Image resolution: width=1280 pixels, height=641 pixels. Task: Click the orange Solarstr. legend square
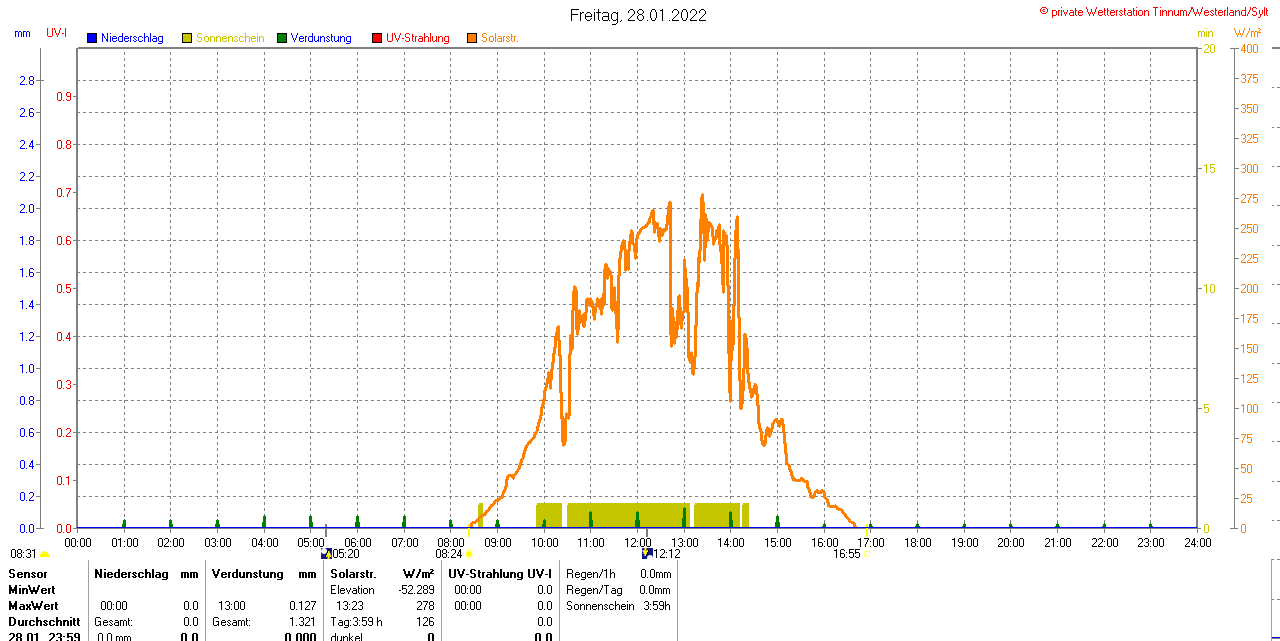[472, 38]
